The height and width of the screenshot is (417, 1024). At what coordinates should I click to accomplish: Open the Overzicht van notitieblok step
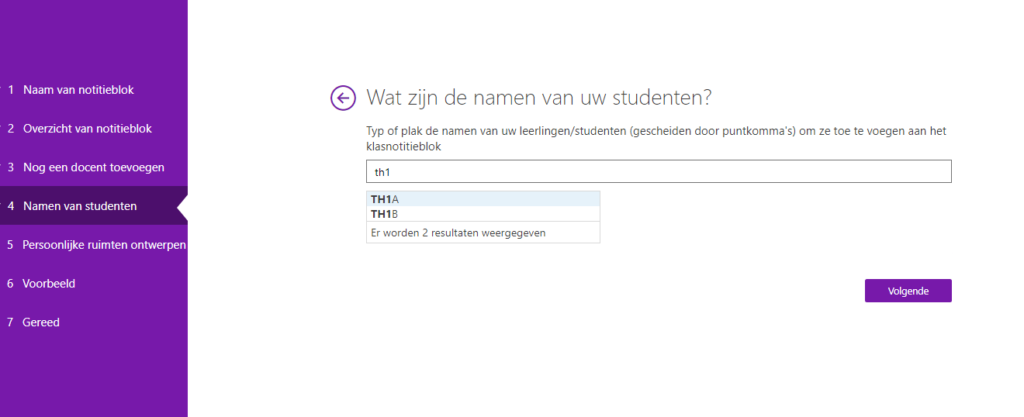pyautogui.click(x=87, y=129)
